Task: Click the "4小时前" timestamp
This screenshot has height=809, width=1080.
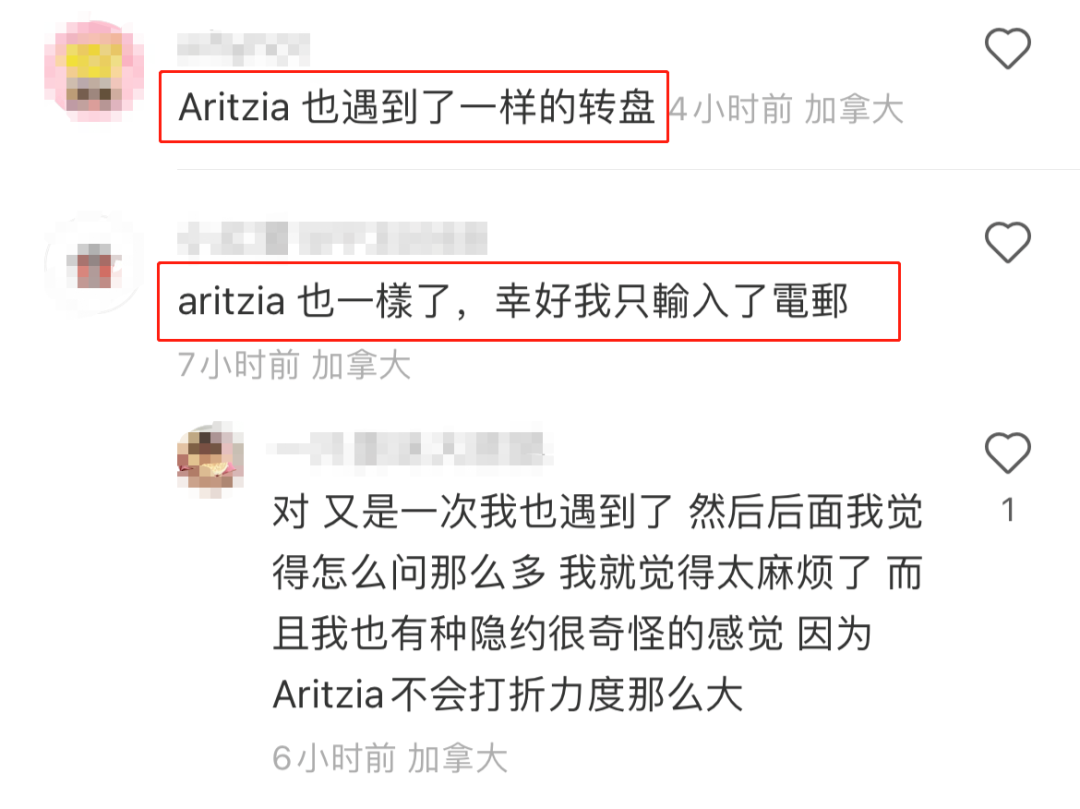Action: click(x=731, y=109)
